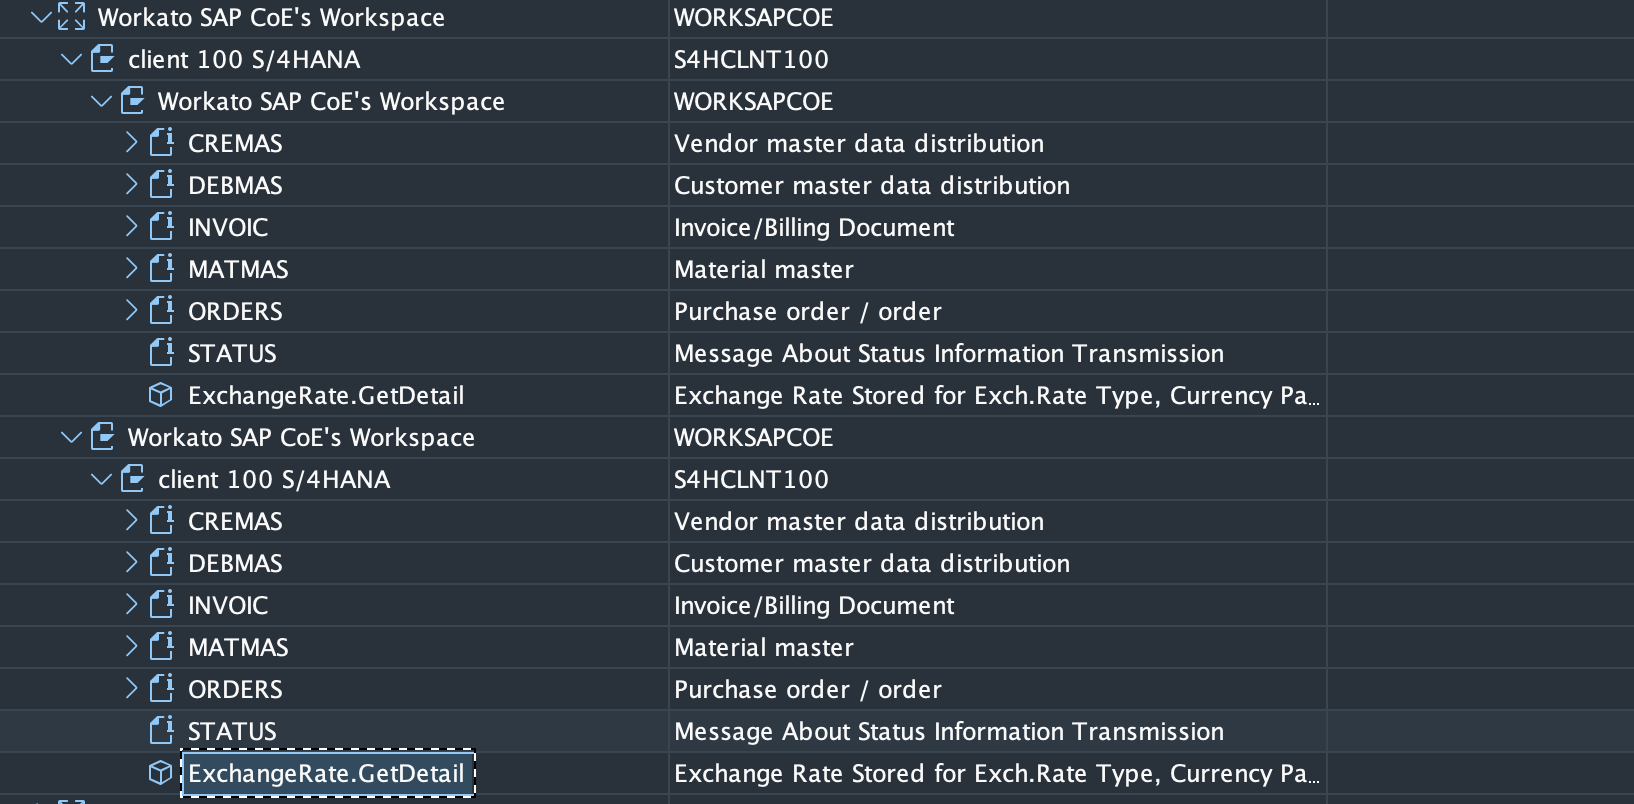Collapse client 100 S/4HANA directly under the root
This screenshot has height=804, width=1634.
tap(71, 59)
